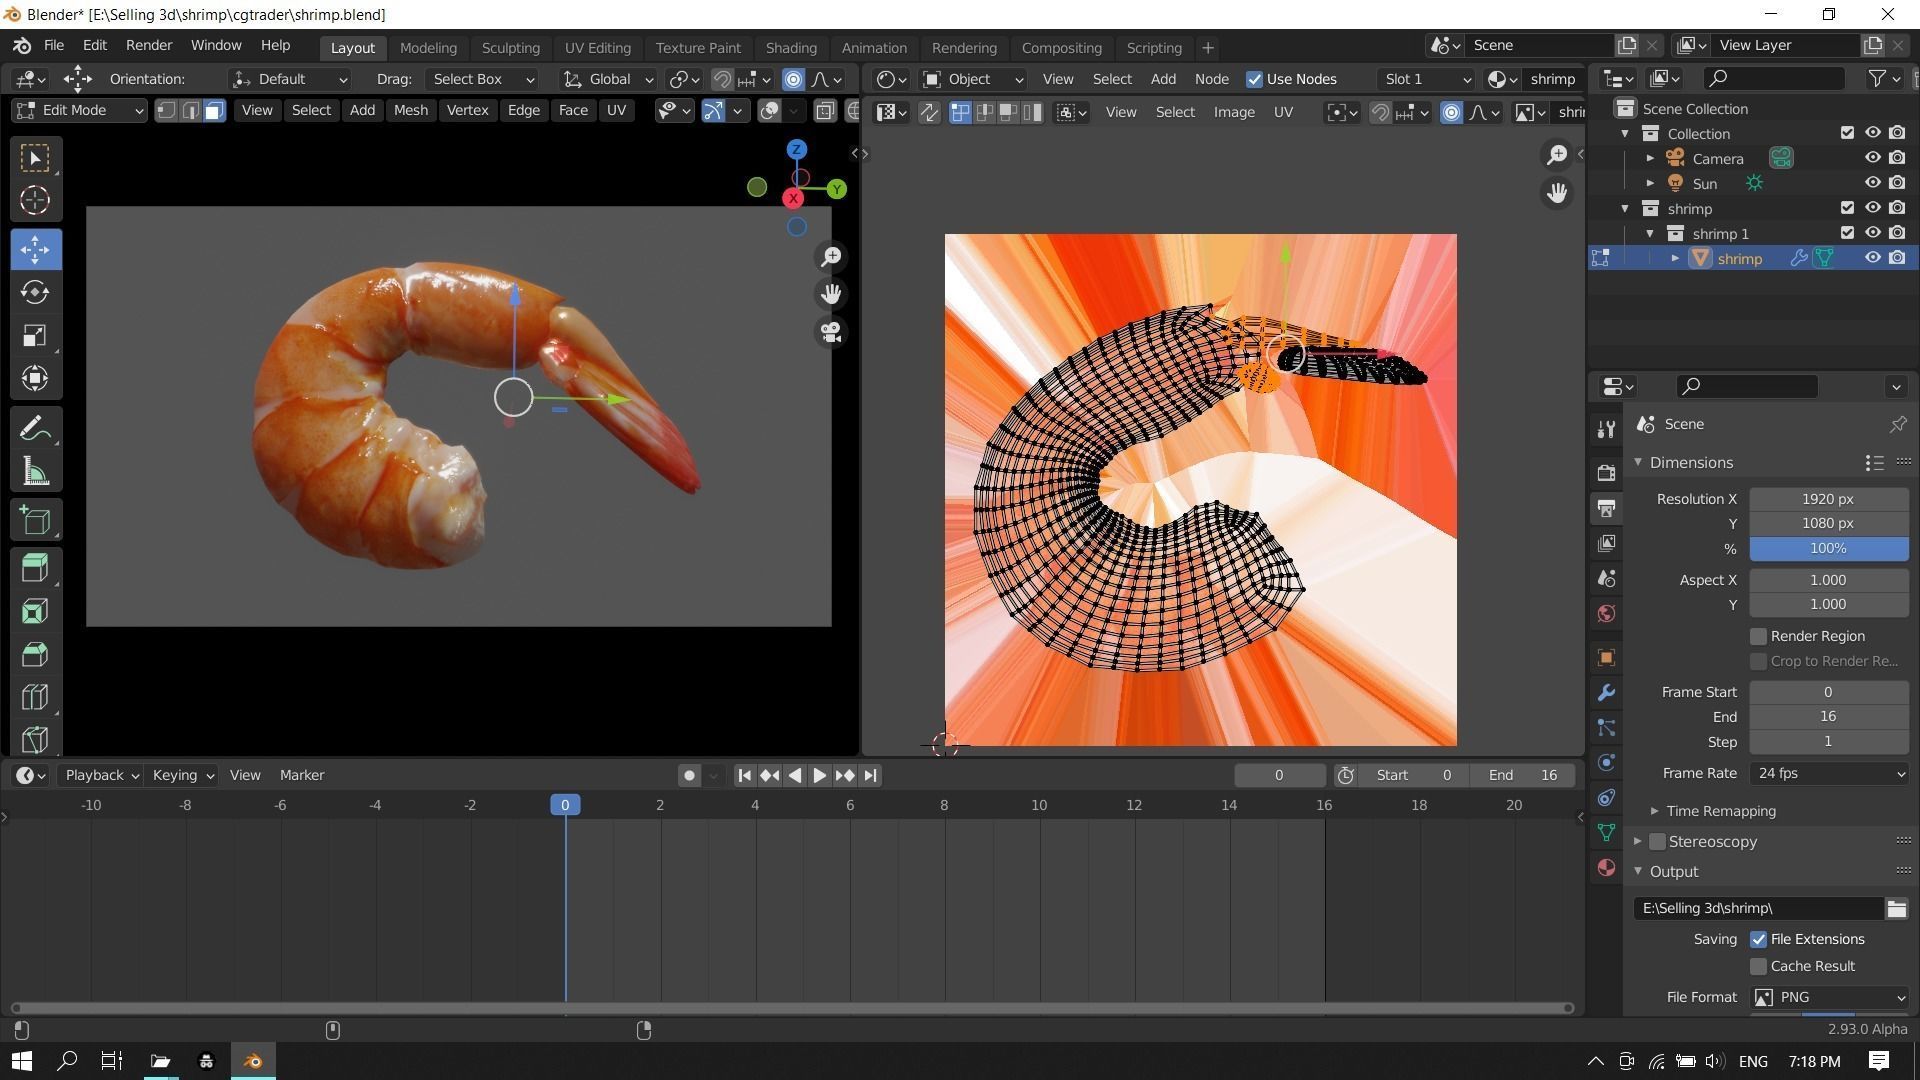Click the Playback button in timeline
This screenshot has width=1920, height=1080.
[100, 775]
